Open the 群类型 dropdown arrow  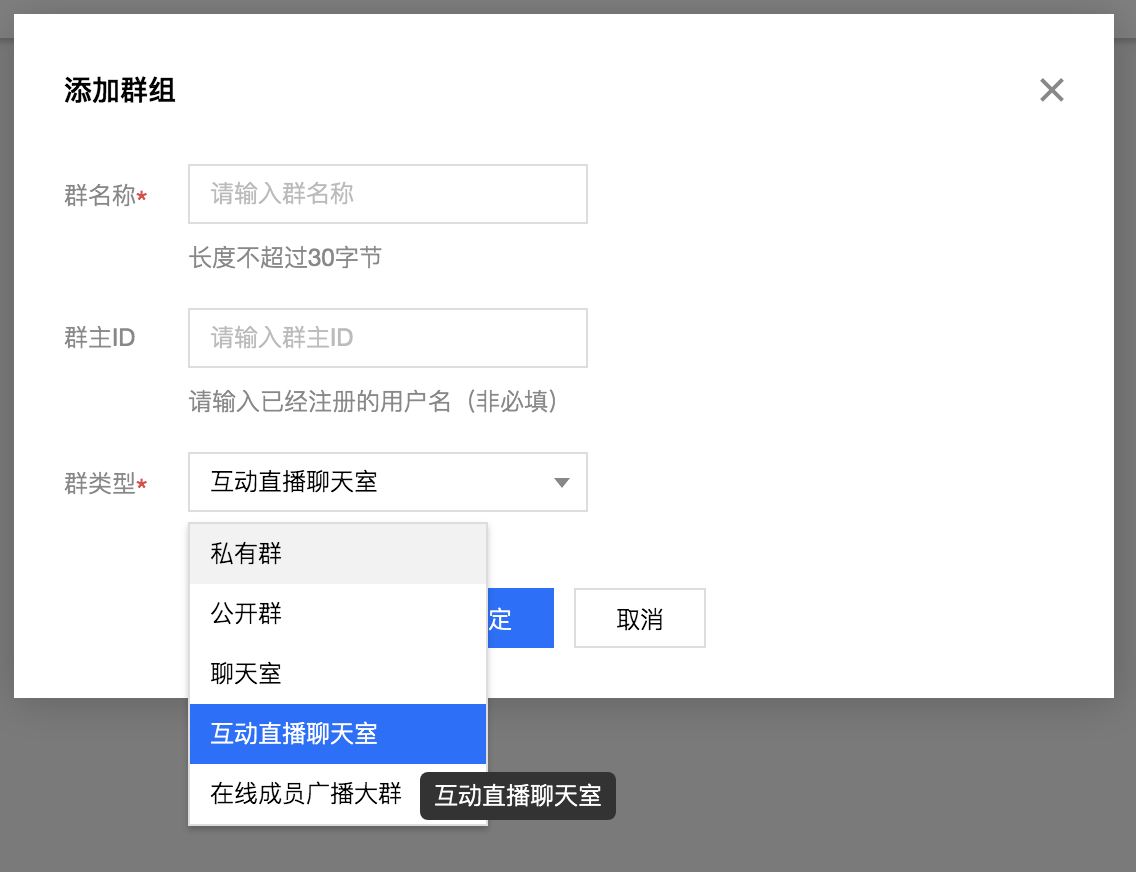click(561, 482)
